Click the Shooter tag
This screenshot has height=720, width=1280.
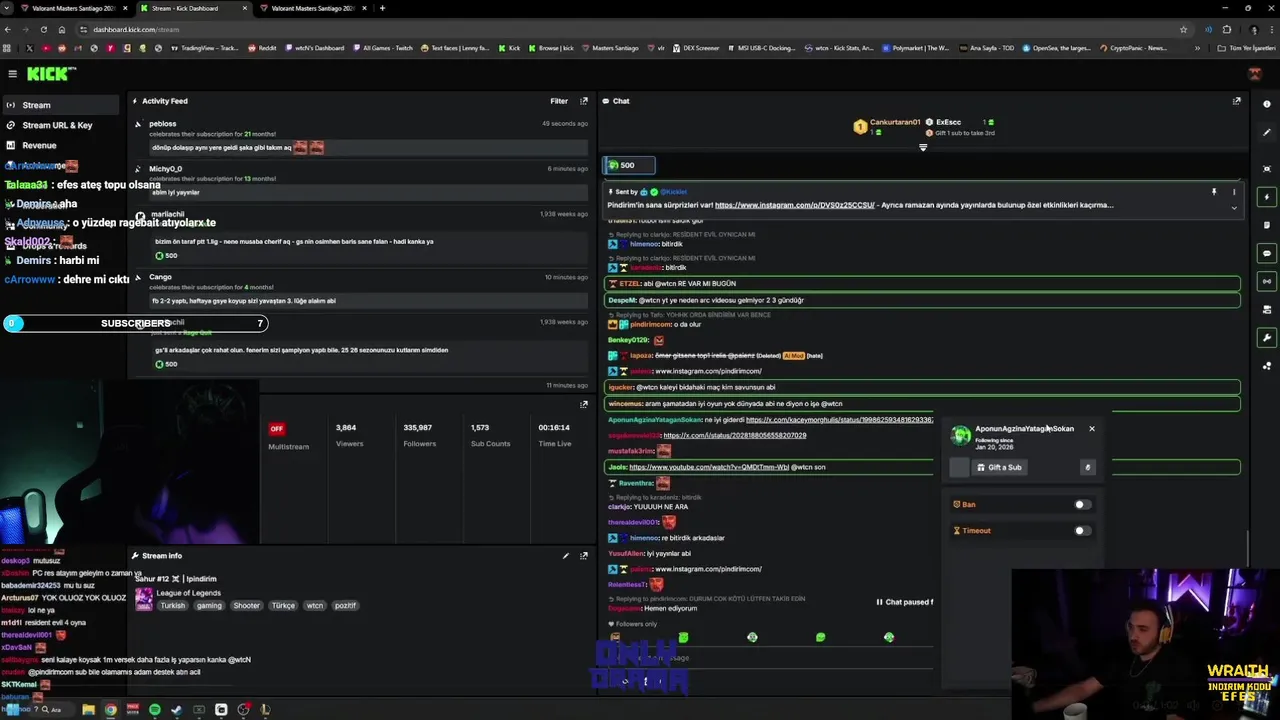tap(246, 606)
